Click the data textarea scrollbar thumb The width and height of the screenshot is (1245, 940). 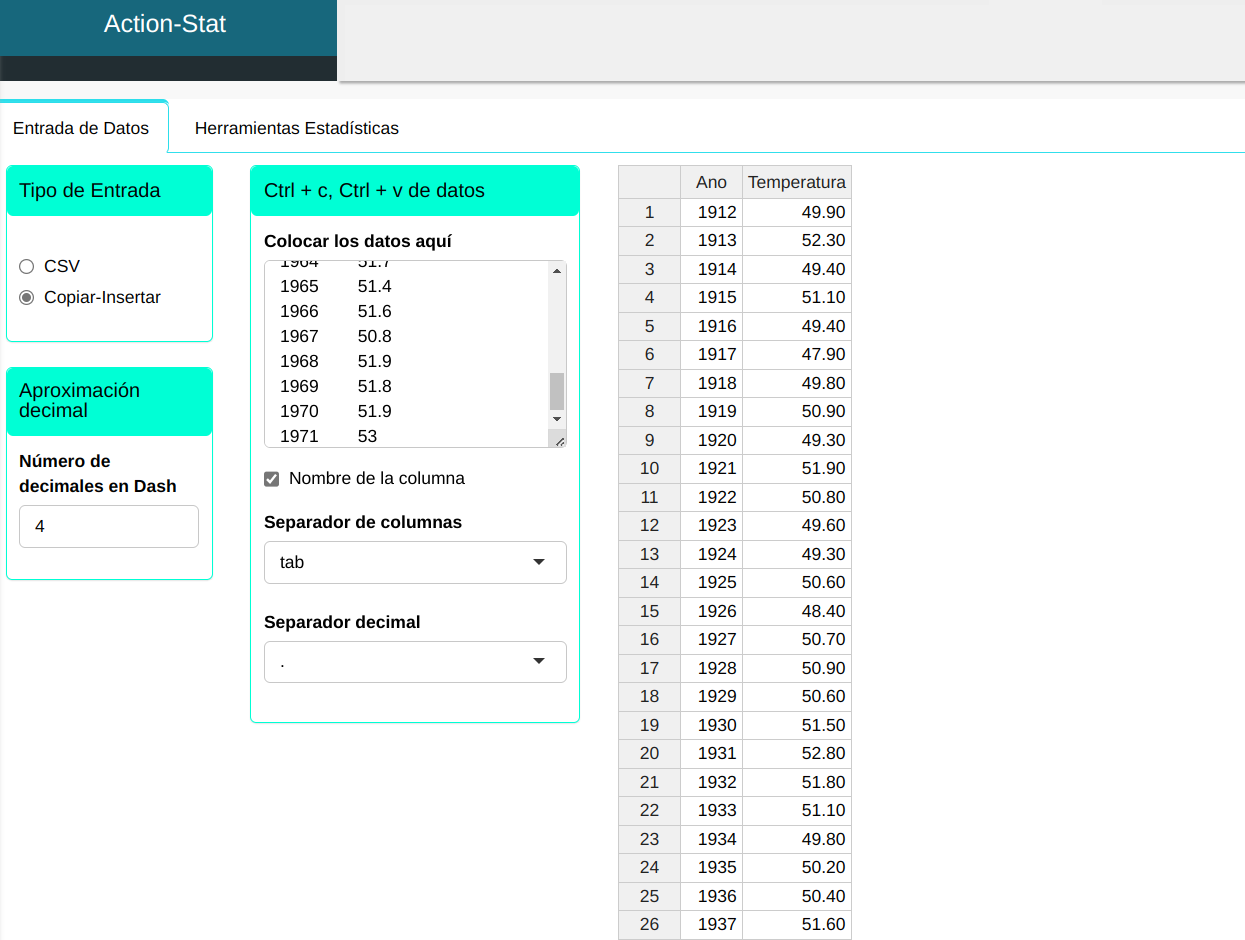click(x=557, y=390)
